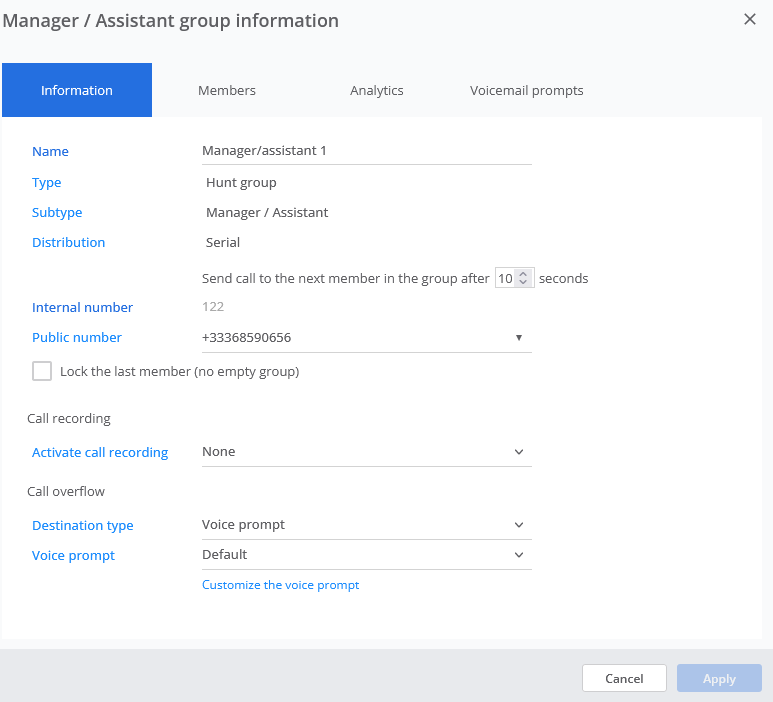Click the Internal number label

click(x=82, y=308)
